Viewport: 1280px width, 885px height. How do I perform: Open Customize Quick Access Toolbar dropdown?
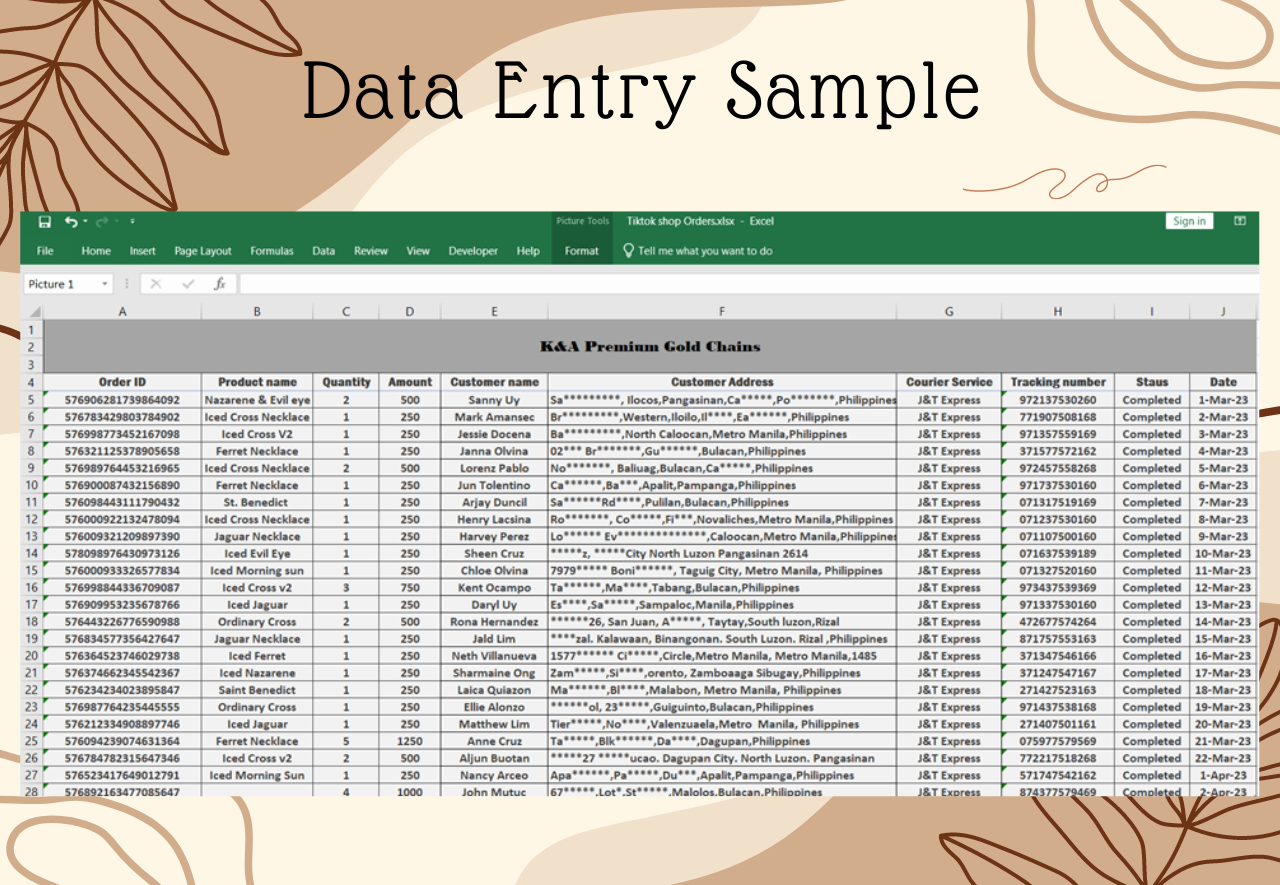[132, 221]
